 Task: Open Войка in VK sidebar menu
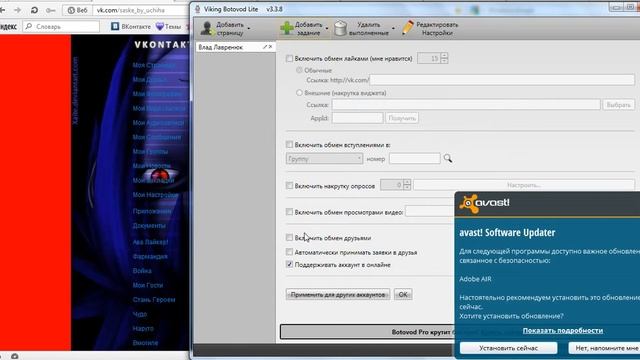[142, 271]
